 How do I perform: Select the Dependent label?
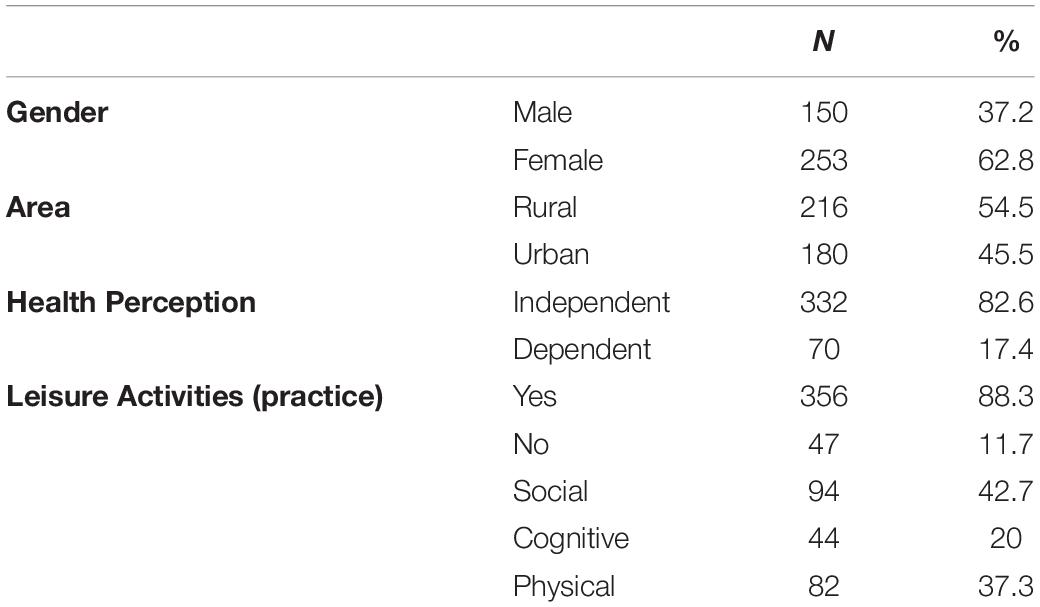[x=582, y=350]
